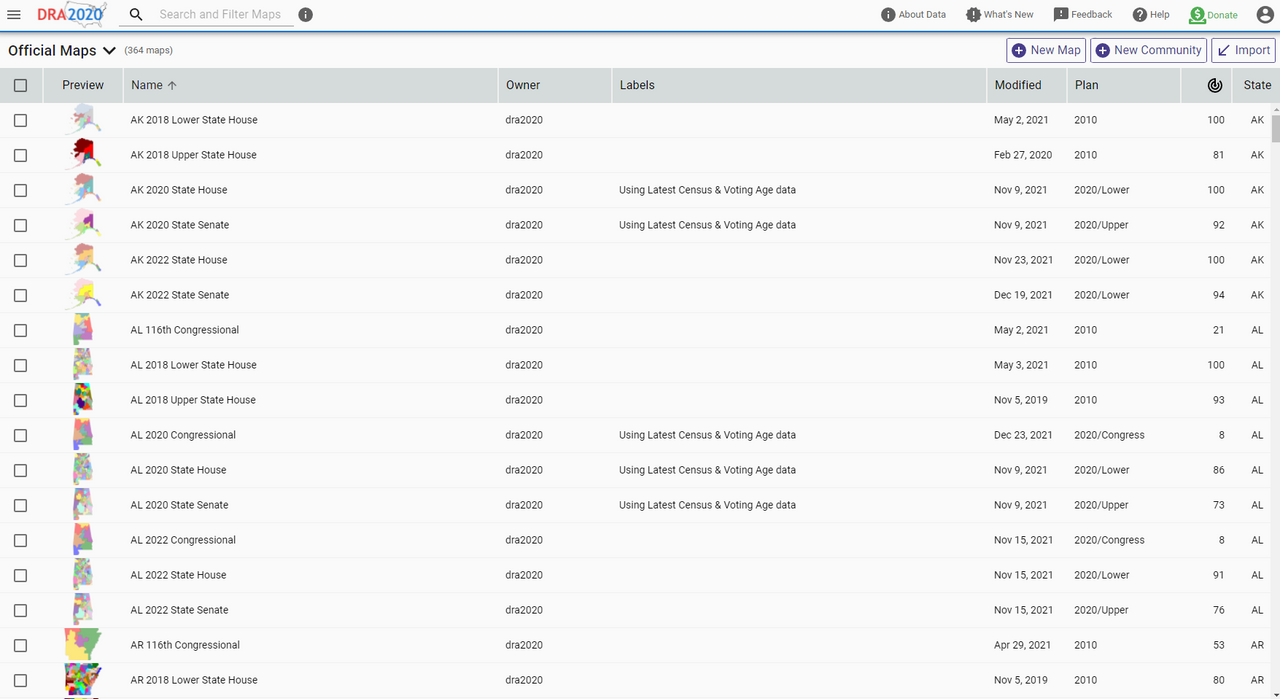Screen dimensions: 1280x699
Task: Toggle the select-all checkbox in header
Action: pyautogui.click(x=20, y=85)
